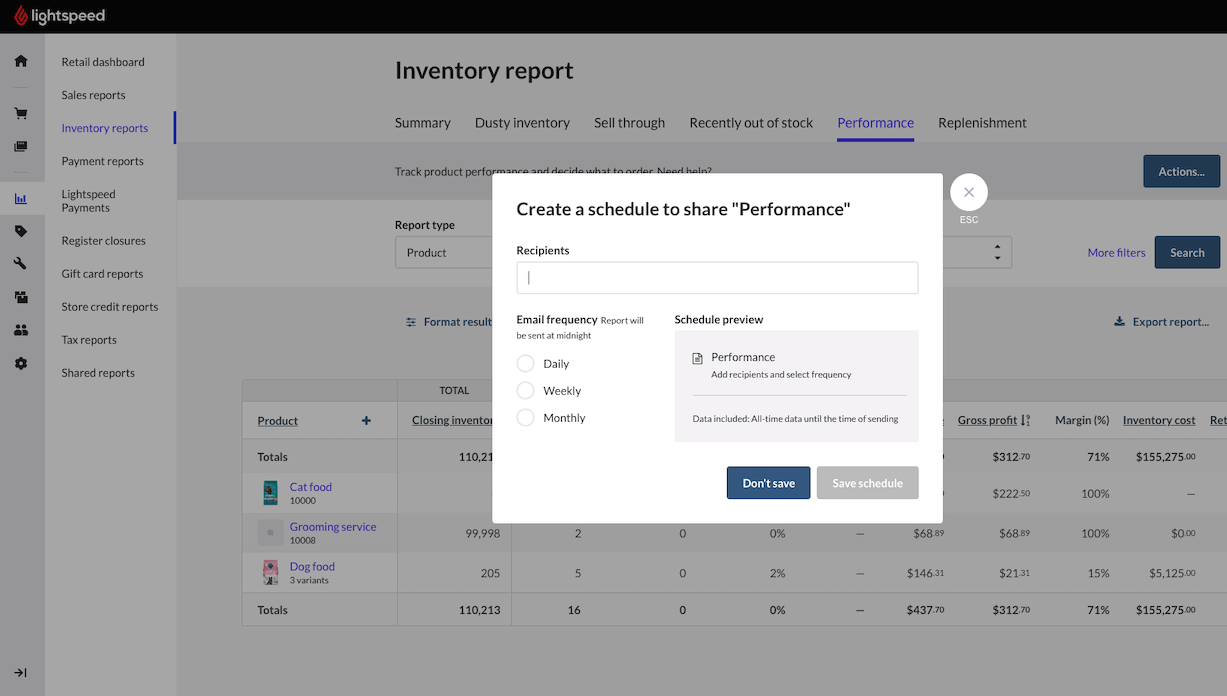
Task: Open the settings gear icon
Action: coord(21,363)
